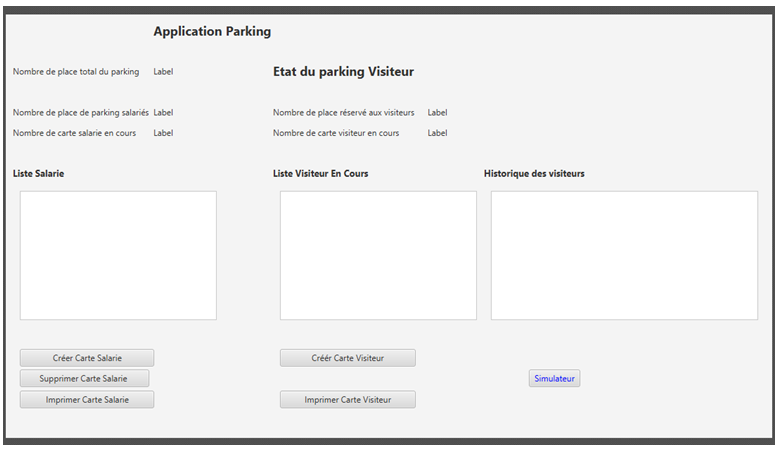Click the Application Parking title

[x=212, y=32]
